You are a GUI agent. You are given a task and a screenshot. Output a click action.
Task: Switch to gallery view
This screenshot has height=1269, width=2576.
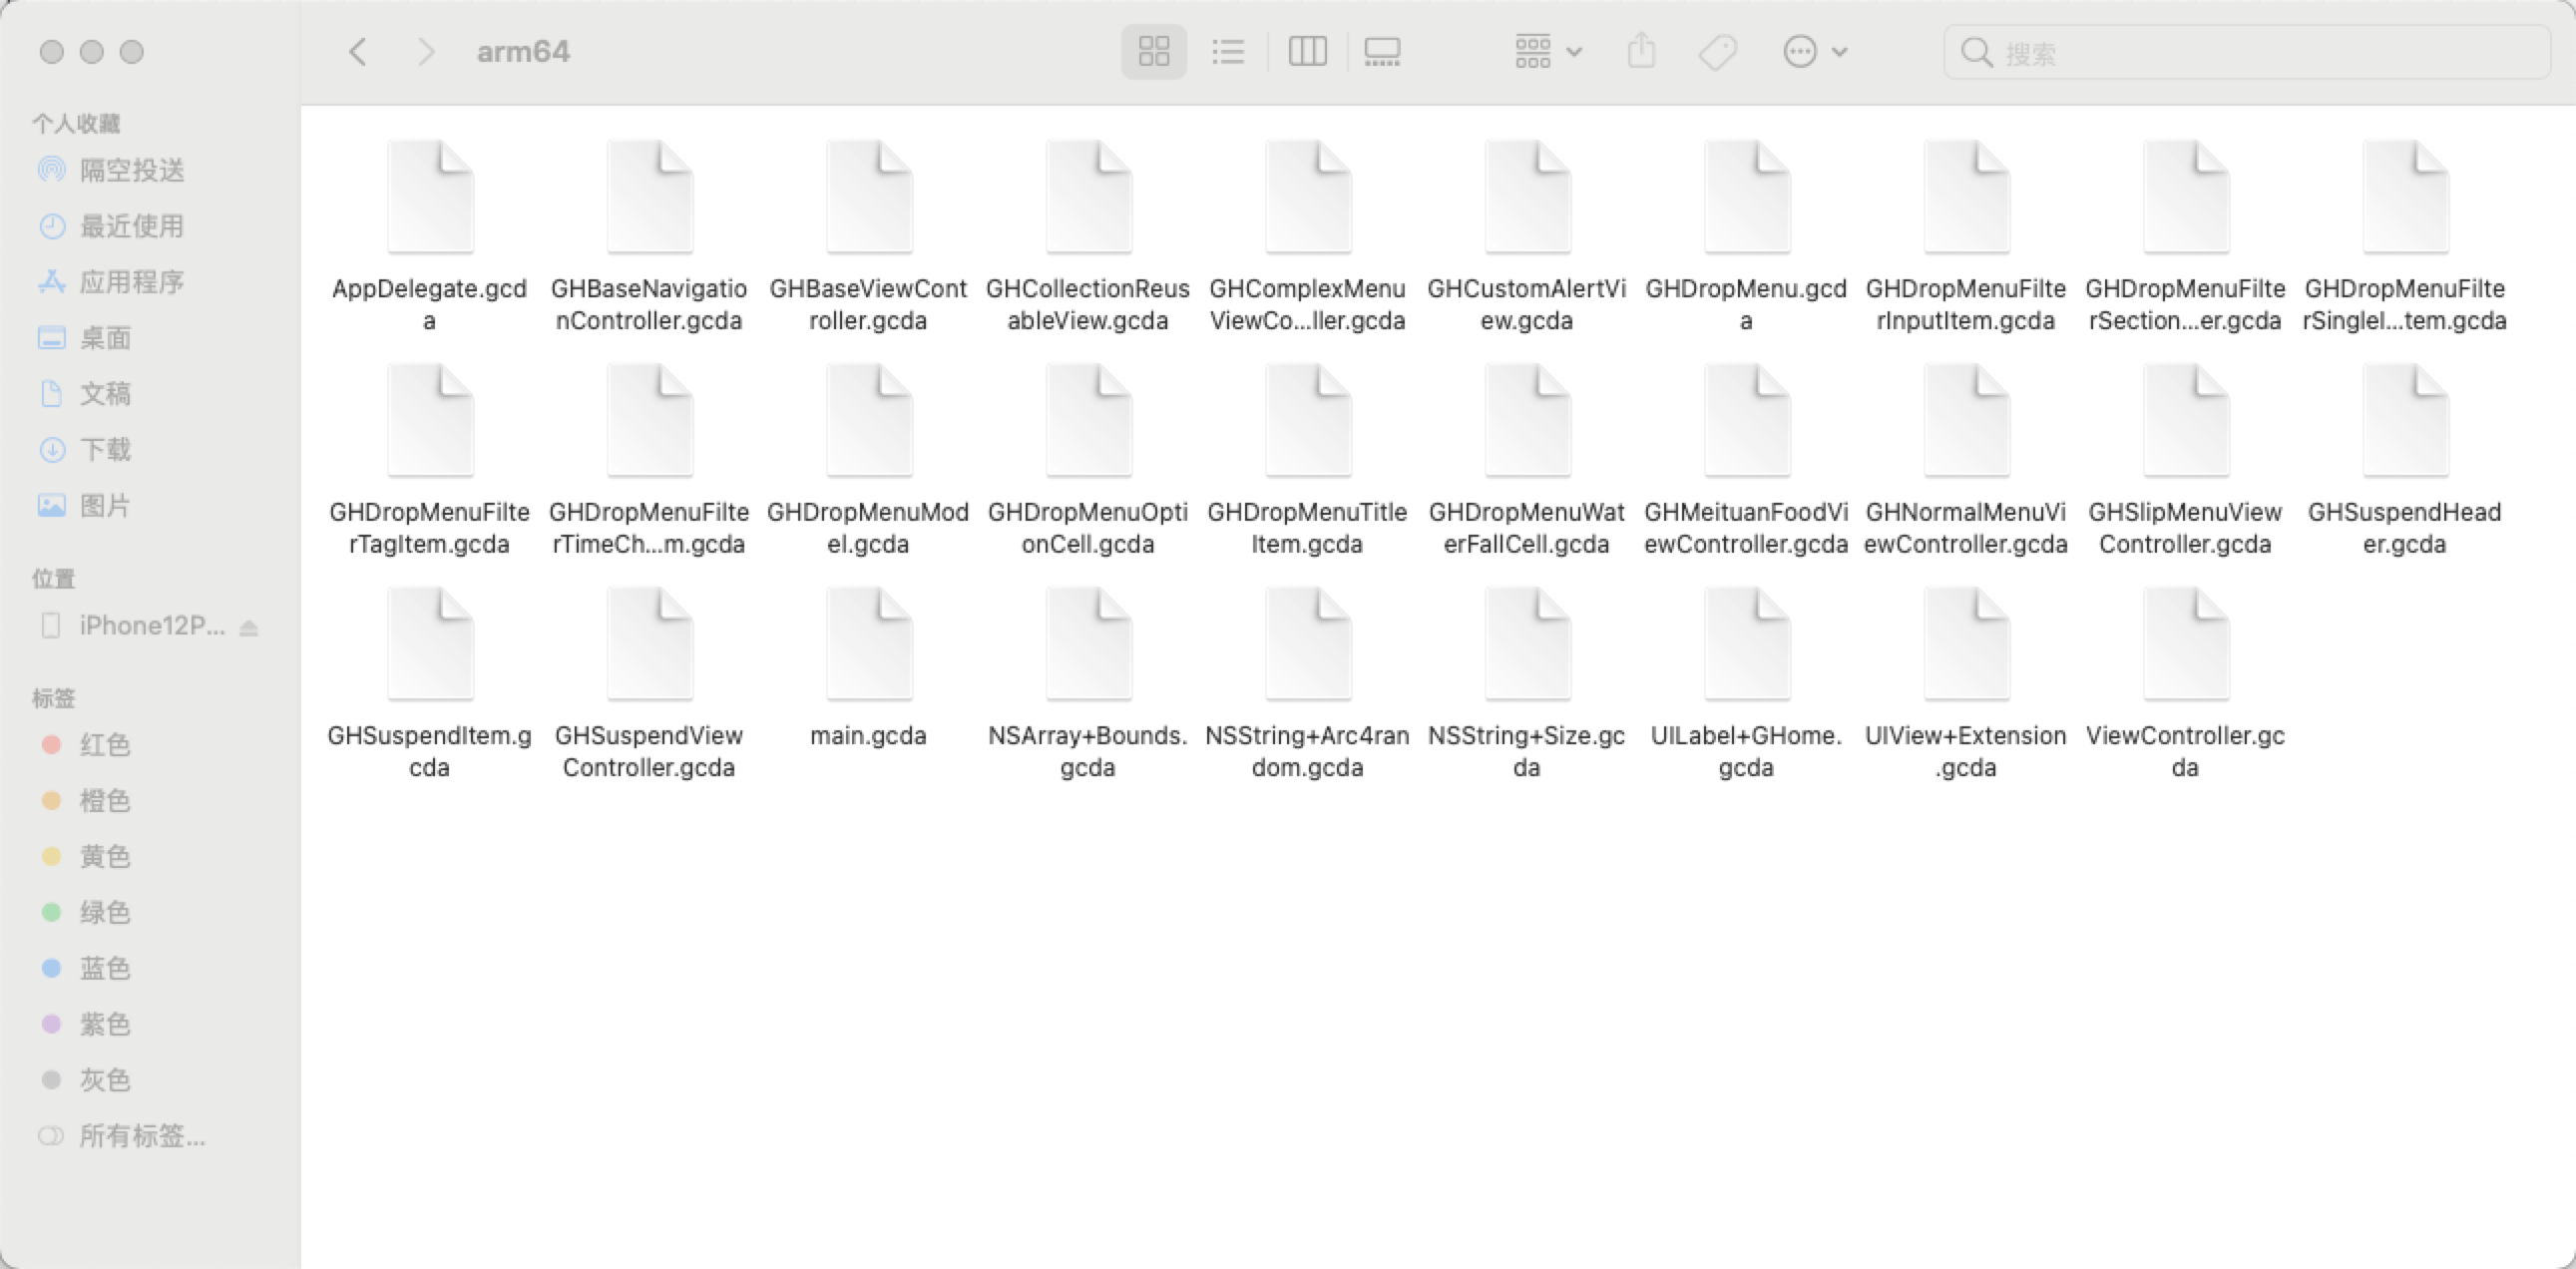[x=1382, y=52]
